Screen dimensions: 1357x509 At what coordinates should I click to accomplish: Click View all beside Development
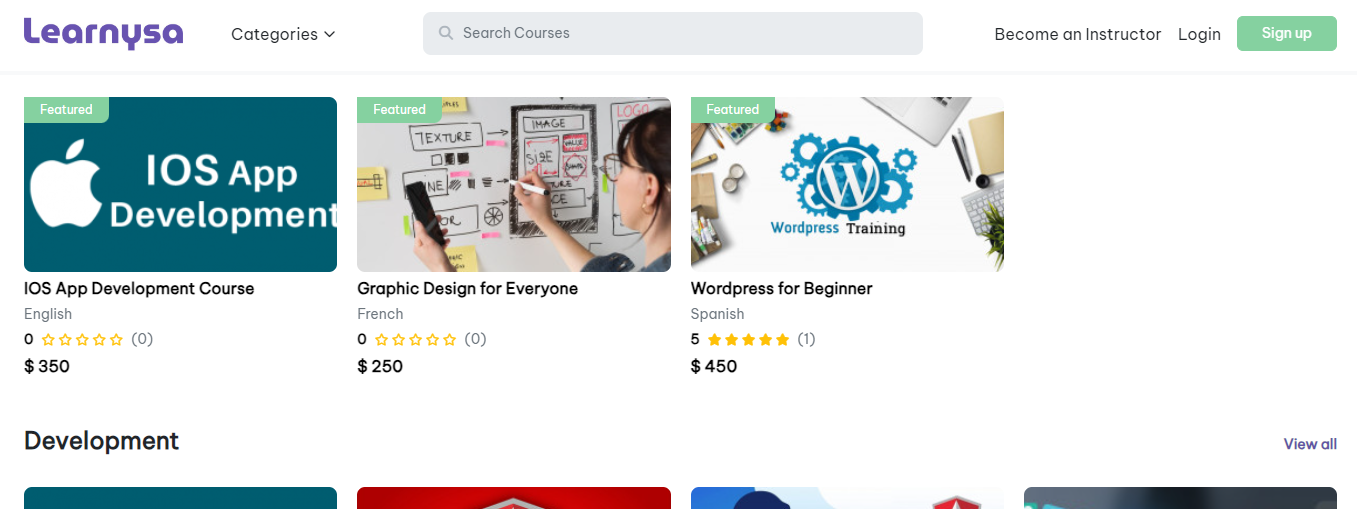coord(1310,444)
